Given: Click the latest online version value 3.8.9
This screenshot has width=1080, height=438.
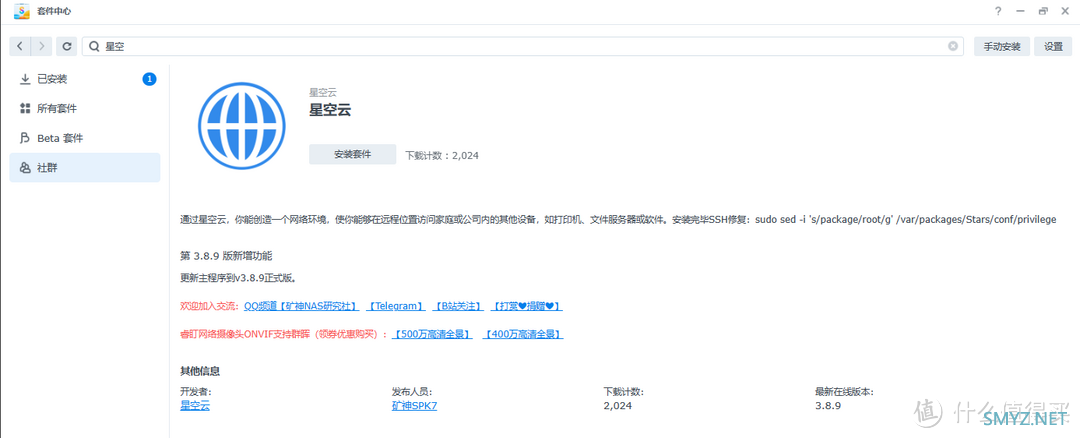Looking at the screenshot, I should pyautogui.click(x=828, y=406).
